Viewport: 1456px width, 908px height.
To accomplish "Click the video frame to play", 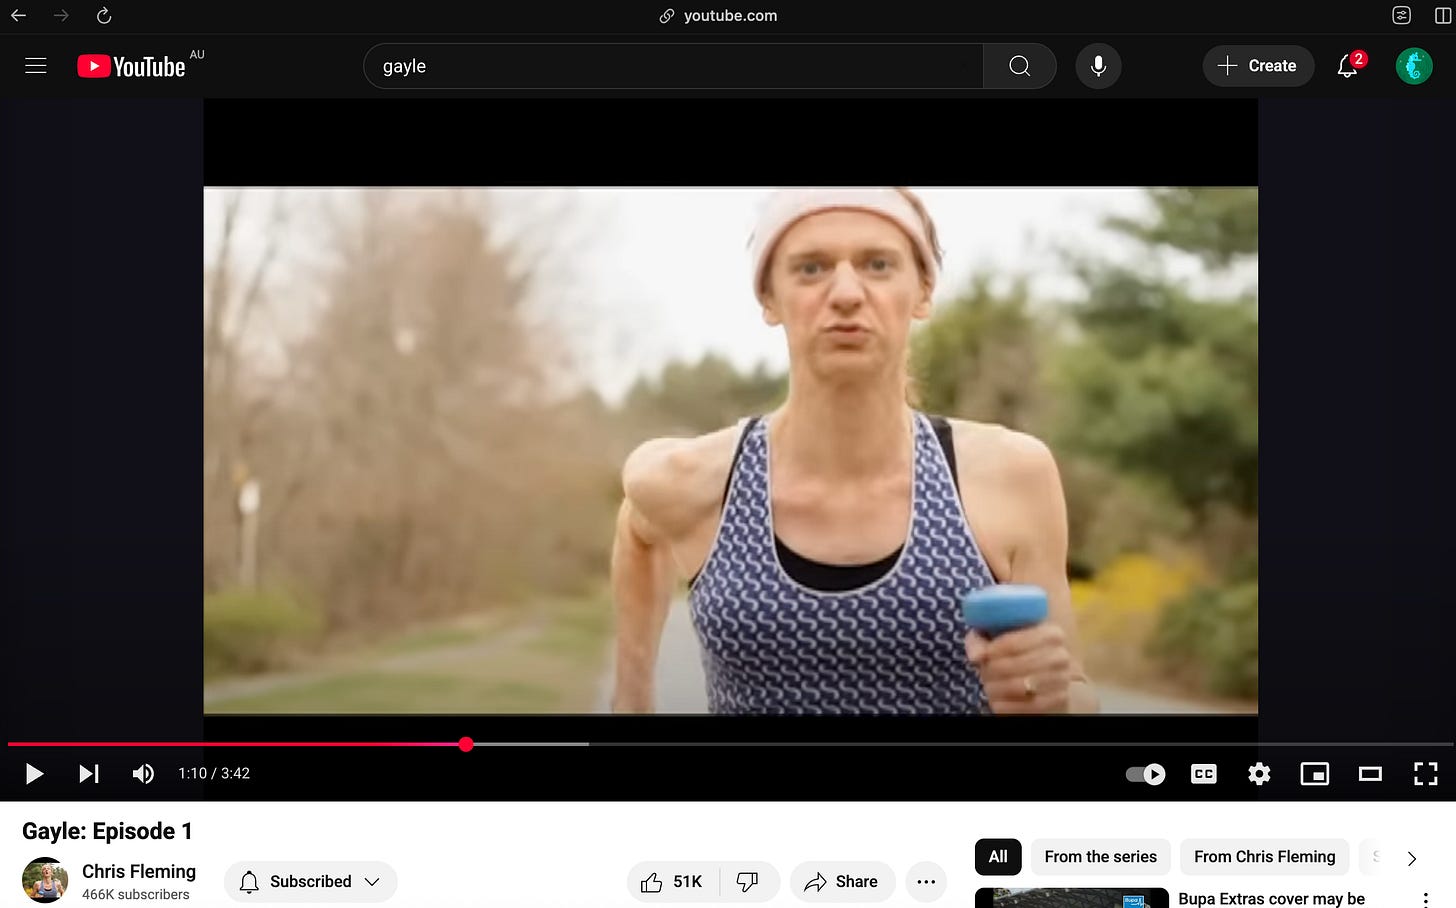I will [730, 450].
